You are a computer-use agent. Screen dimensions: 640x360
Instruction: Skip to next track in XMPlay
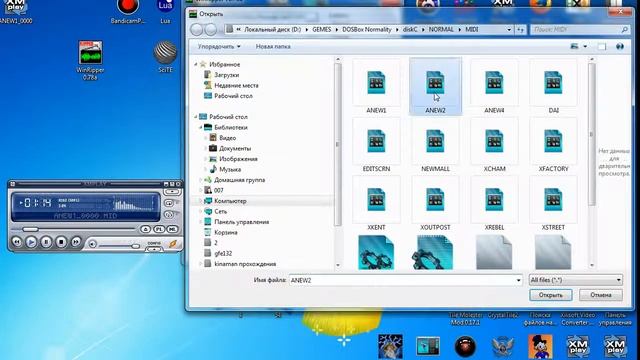click(76, 242)
